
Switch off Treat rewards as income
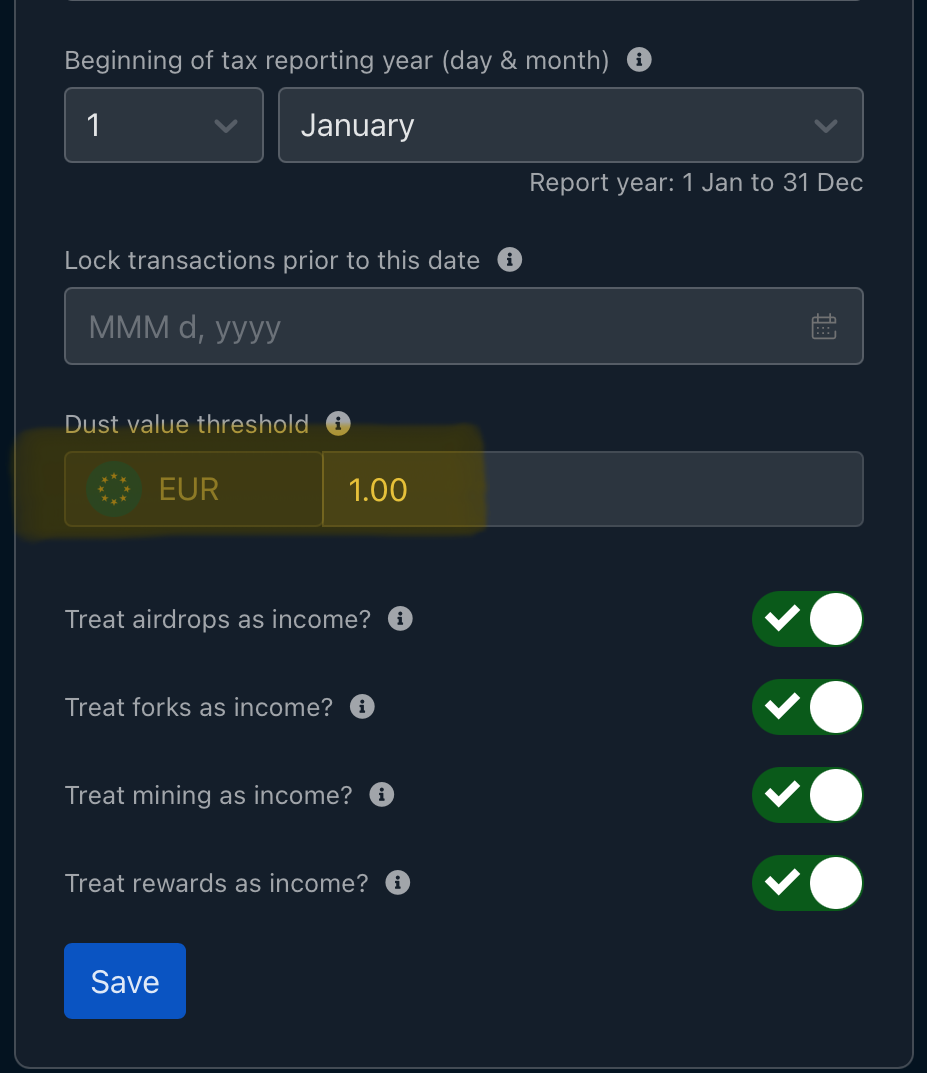807,883
